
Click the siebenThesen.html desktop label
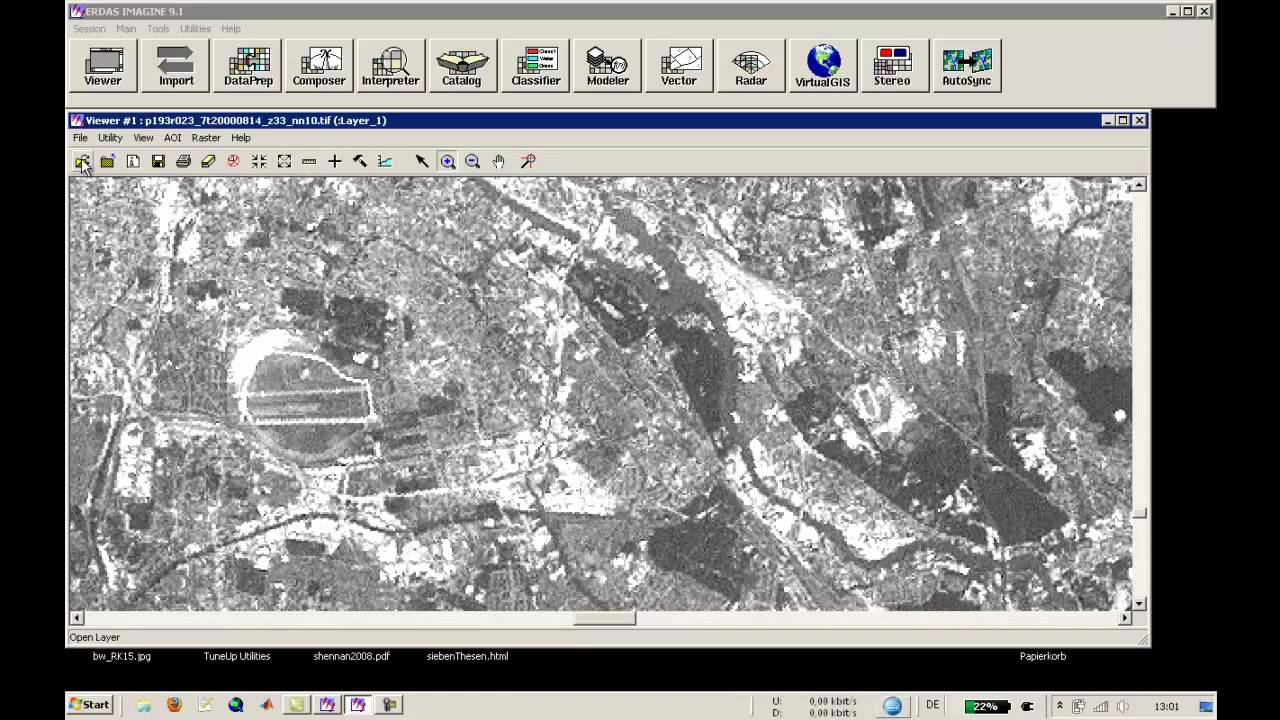click(x=467, y=656)
